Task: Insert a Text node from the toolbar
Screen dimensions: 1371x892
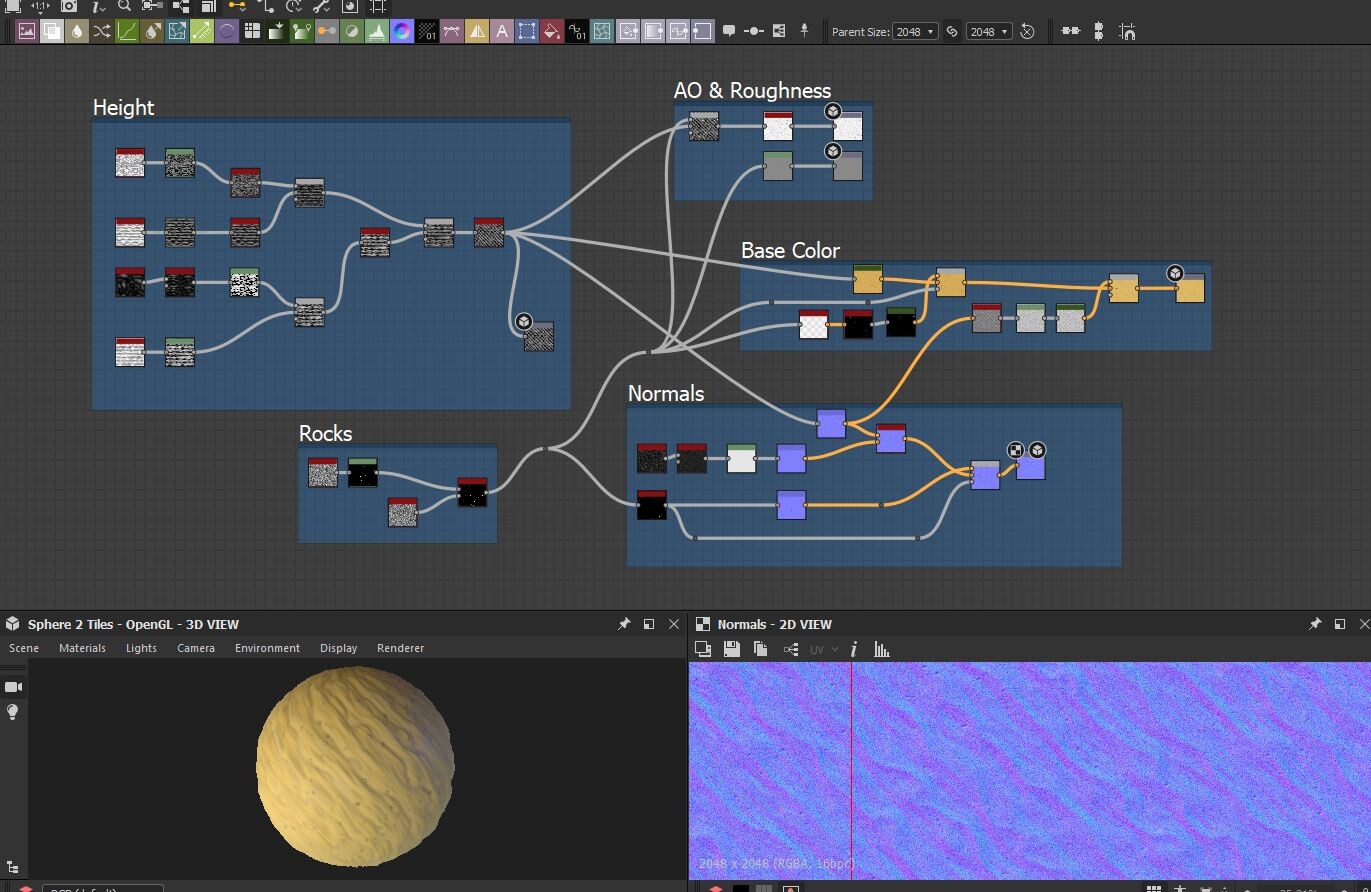Action: click(502, 31)
